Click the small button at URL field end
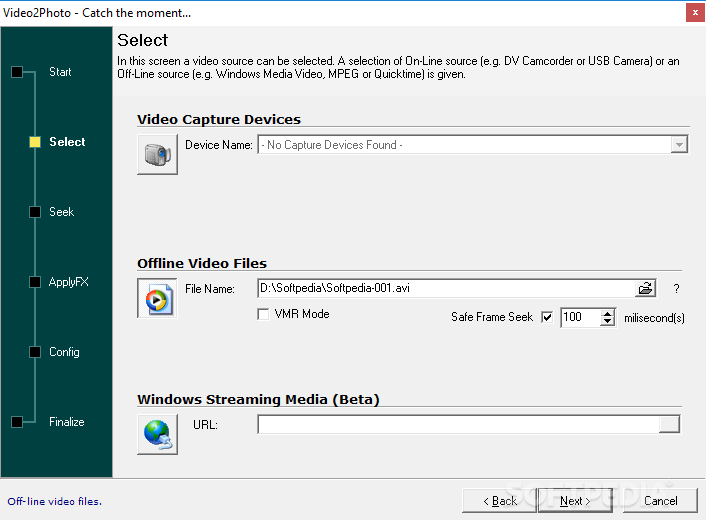 (x=669, y=424)
